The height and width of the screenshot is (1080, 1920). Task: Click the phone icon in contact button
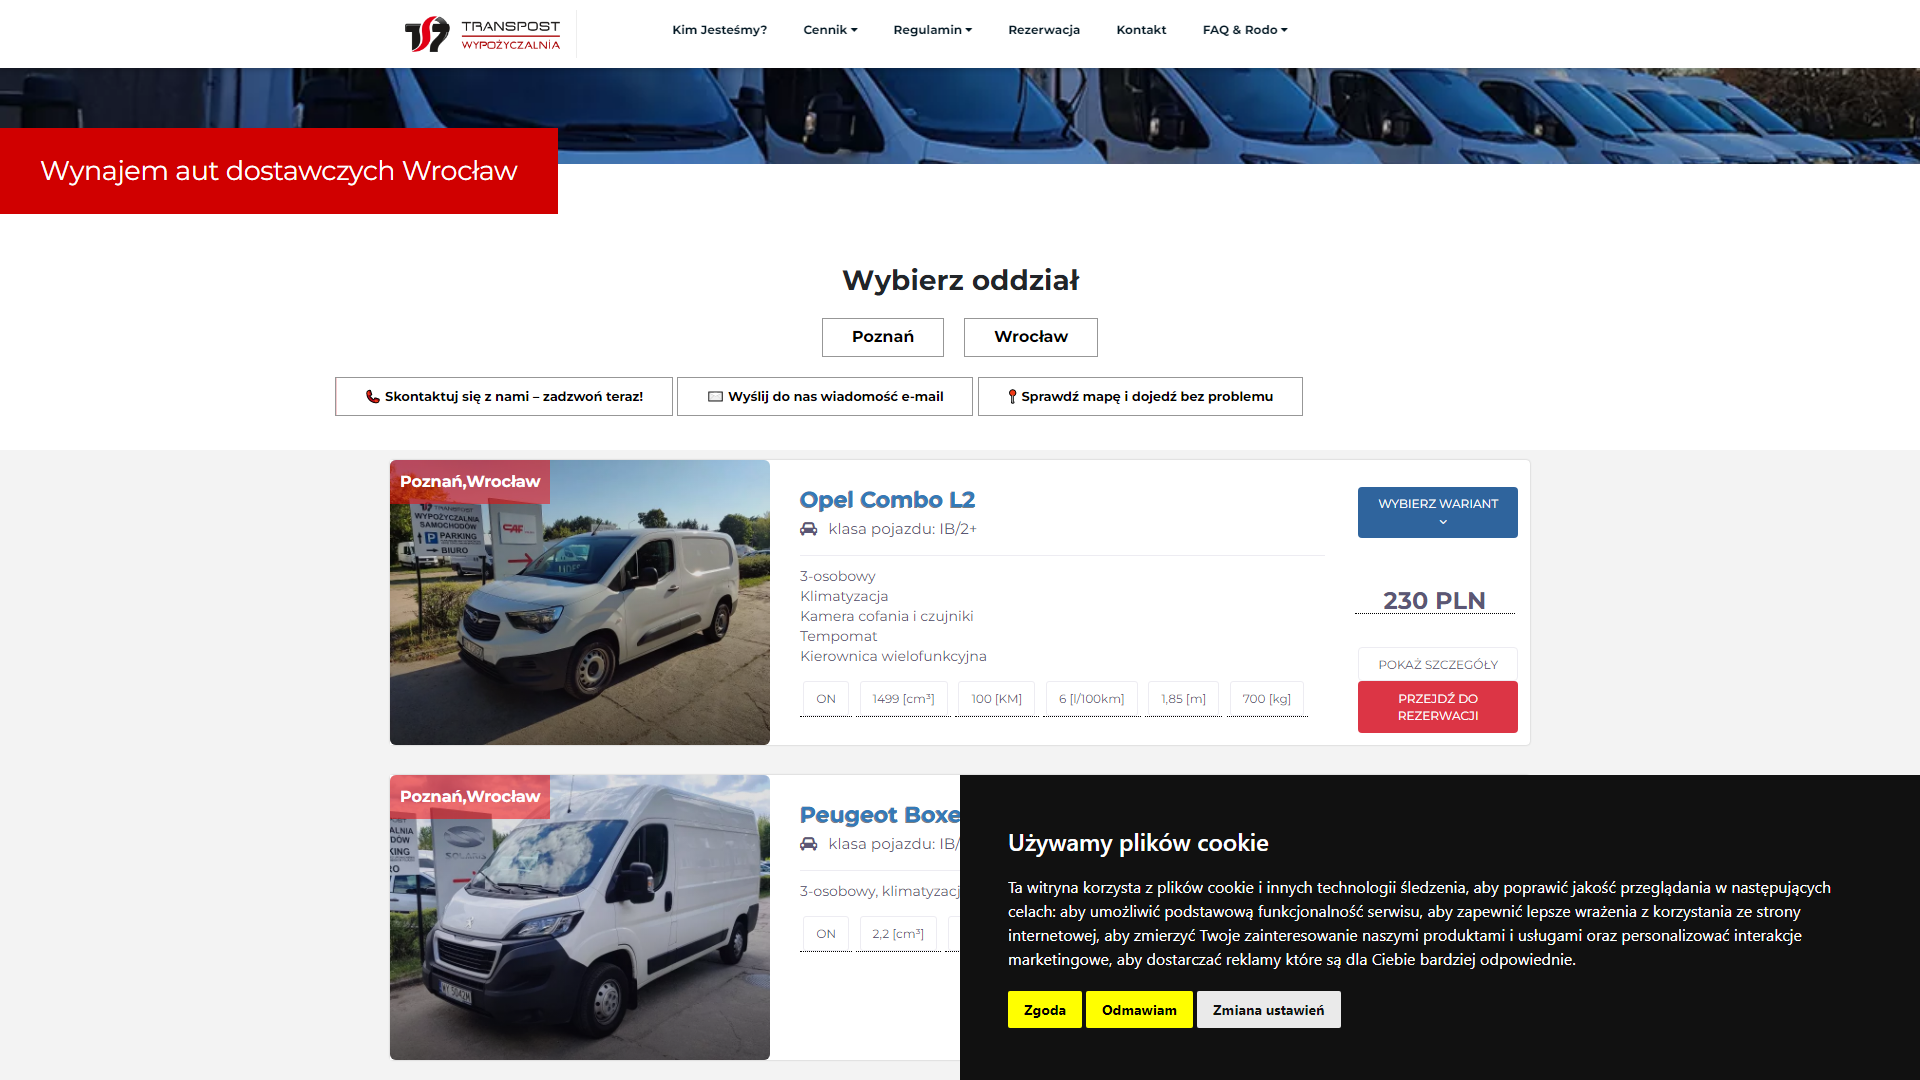[x=372, y=397]
